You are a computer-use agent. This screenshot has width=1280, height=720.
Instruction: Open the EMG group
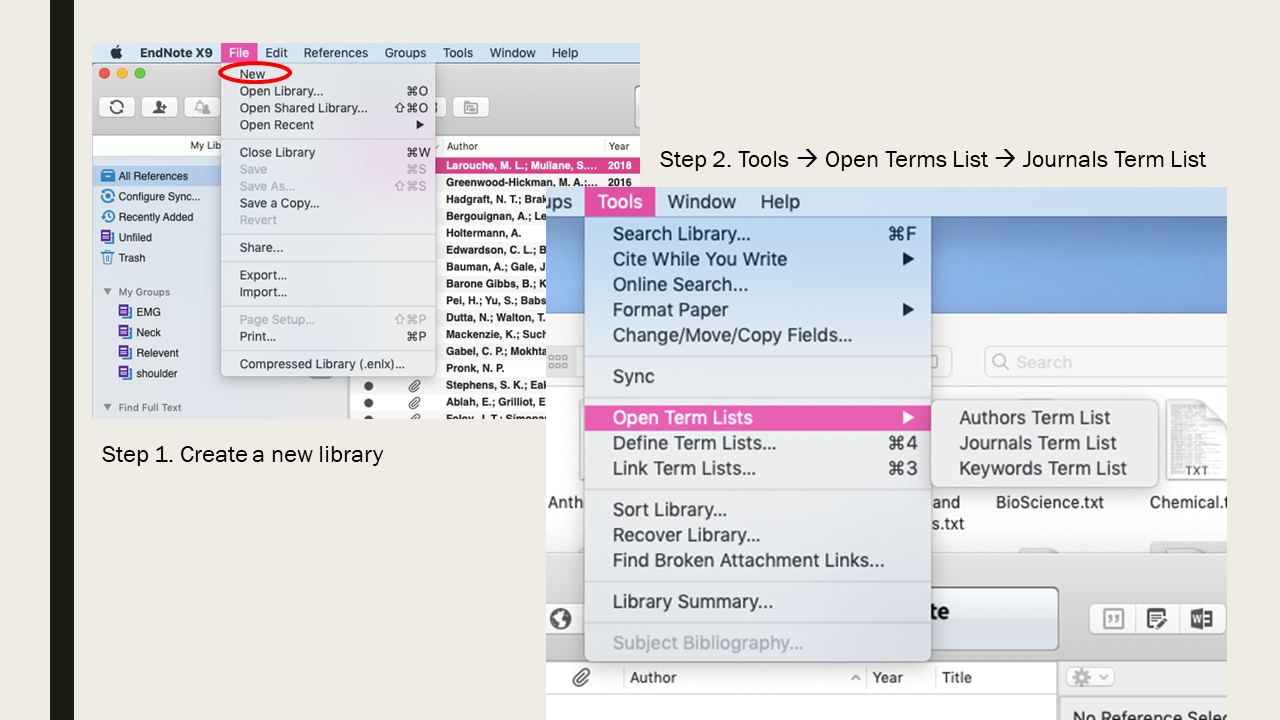coord(148,312)
